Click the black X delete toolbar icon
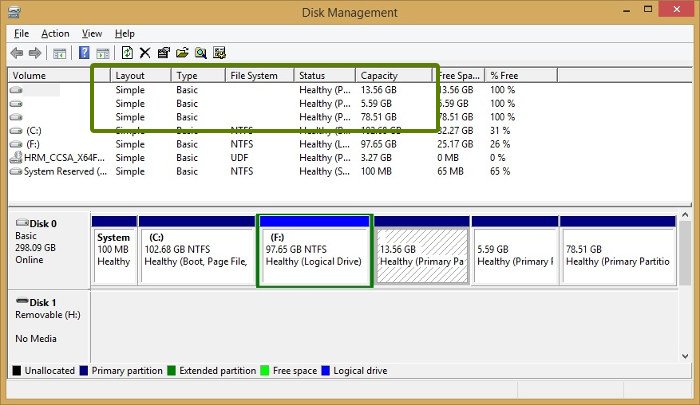700x405 pixels. pos(145,53)
